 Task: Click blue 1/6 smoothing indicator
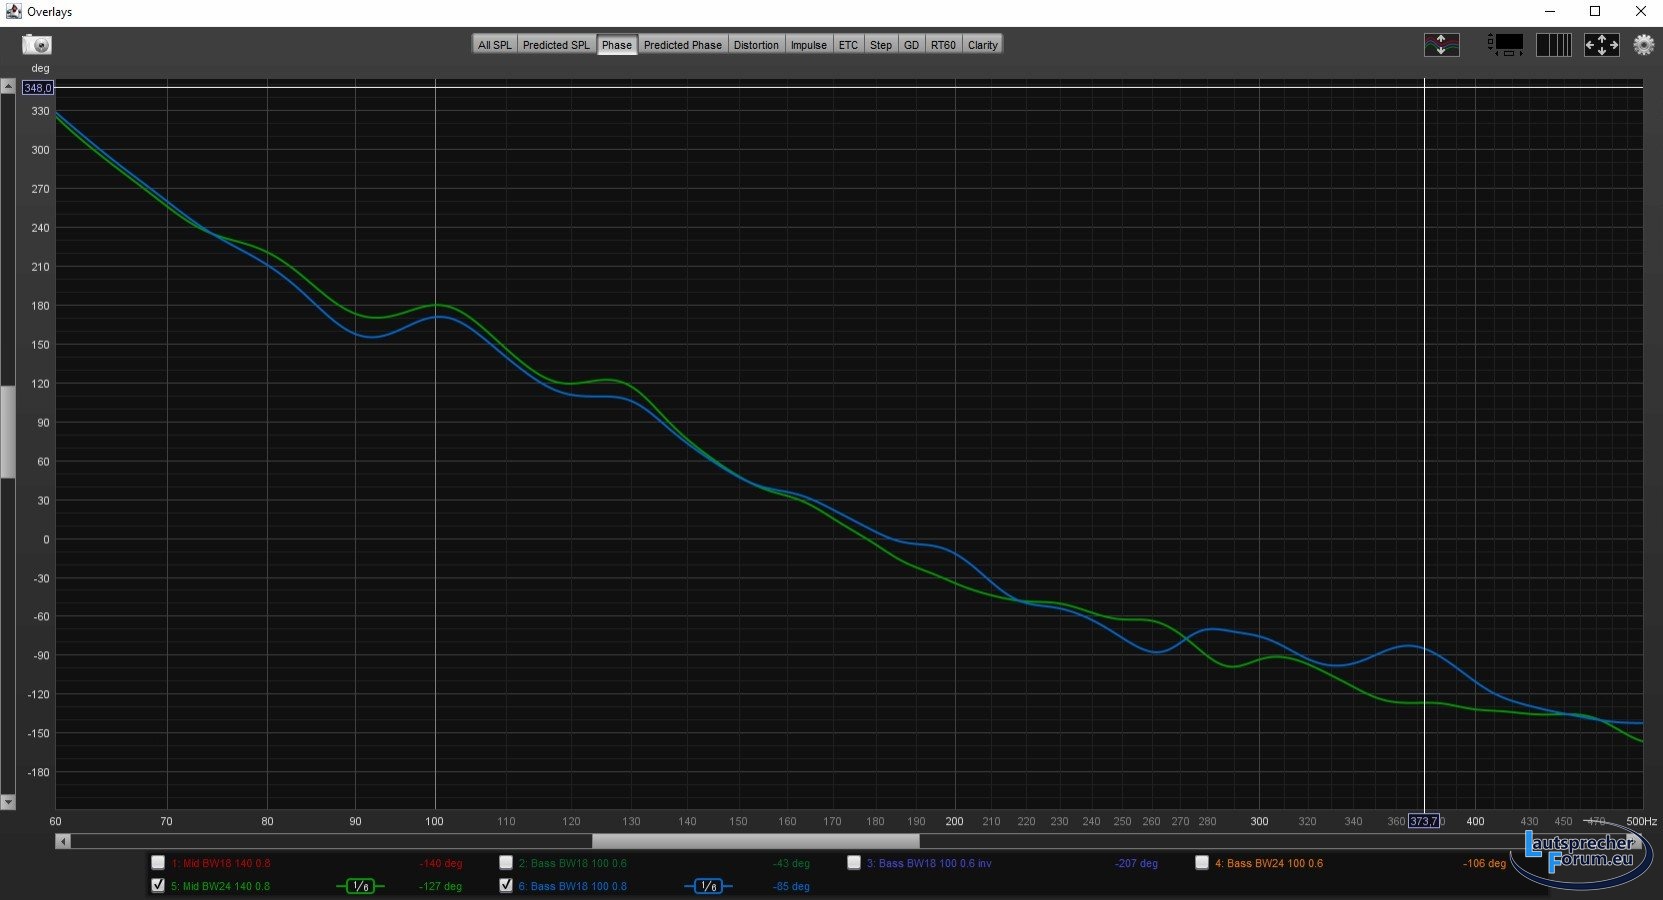point(708,886)
